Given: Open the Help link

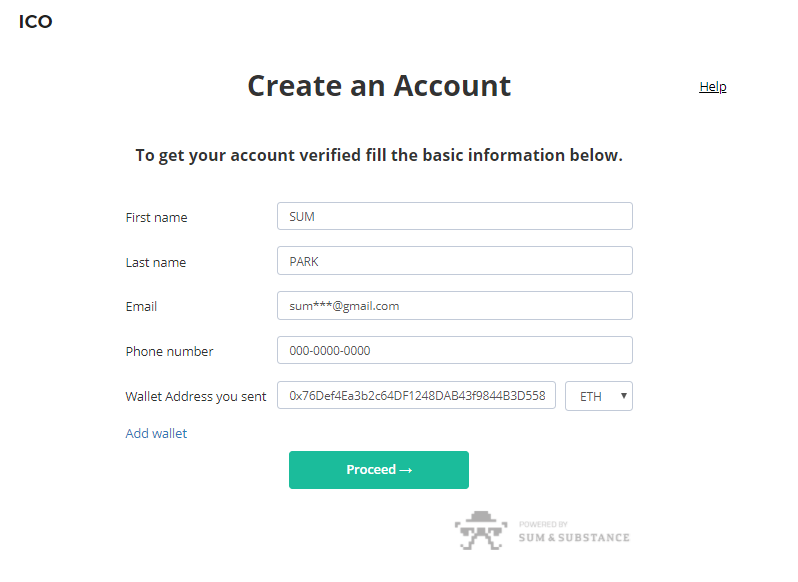Looking at the screenshot, I should 712,87.
